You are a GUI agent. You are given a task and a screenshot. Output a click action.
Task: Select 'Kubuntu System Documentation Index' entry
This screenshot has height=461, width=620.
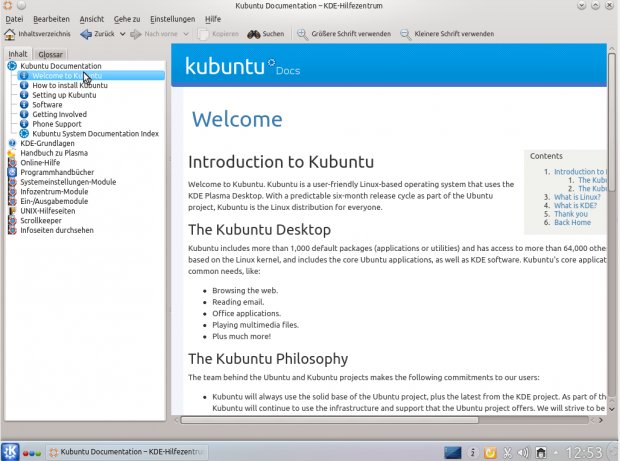point(95,133)
